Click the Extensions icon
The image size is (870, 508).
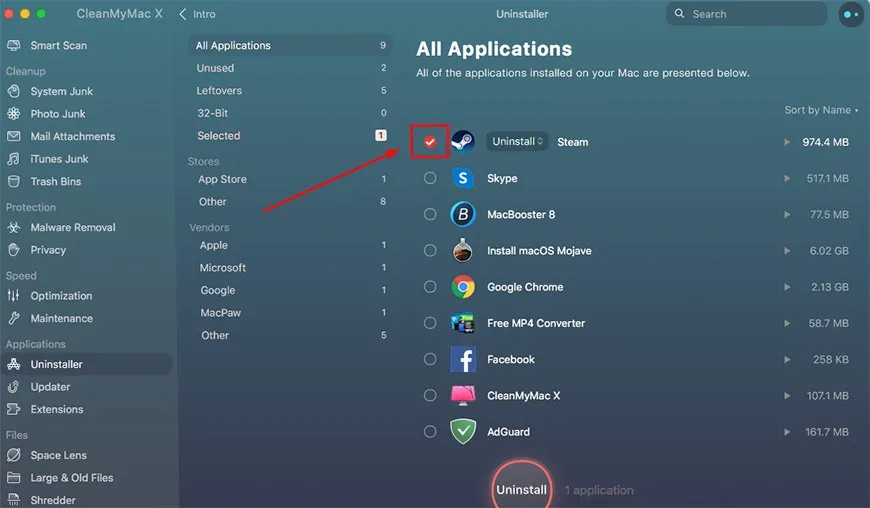click(14, 409)
